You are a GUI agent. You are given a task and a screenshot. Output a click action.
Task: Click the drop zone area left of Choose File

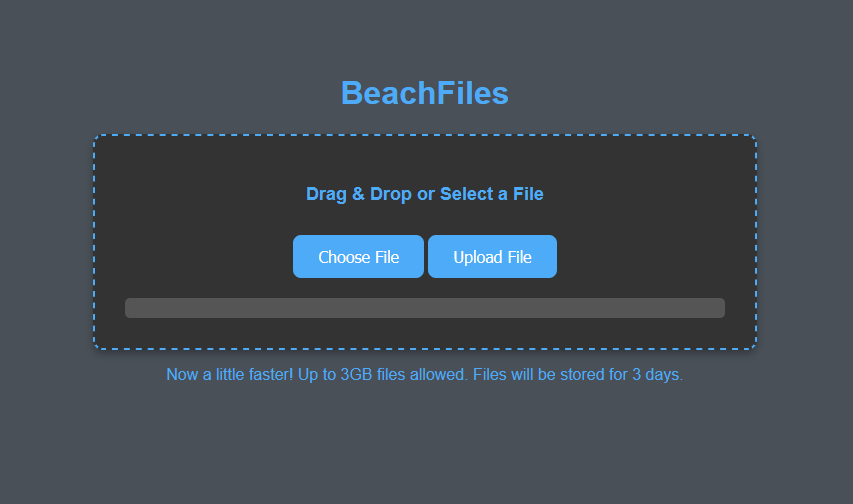point(200,257)
